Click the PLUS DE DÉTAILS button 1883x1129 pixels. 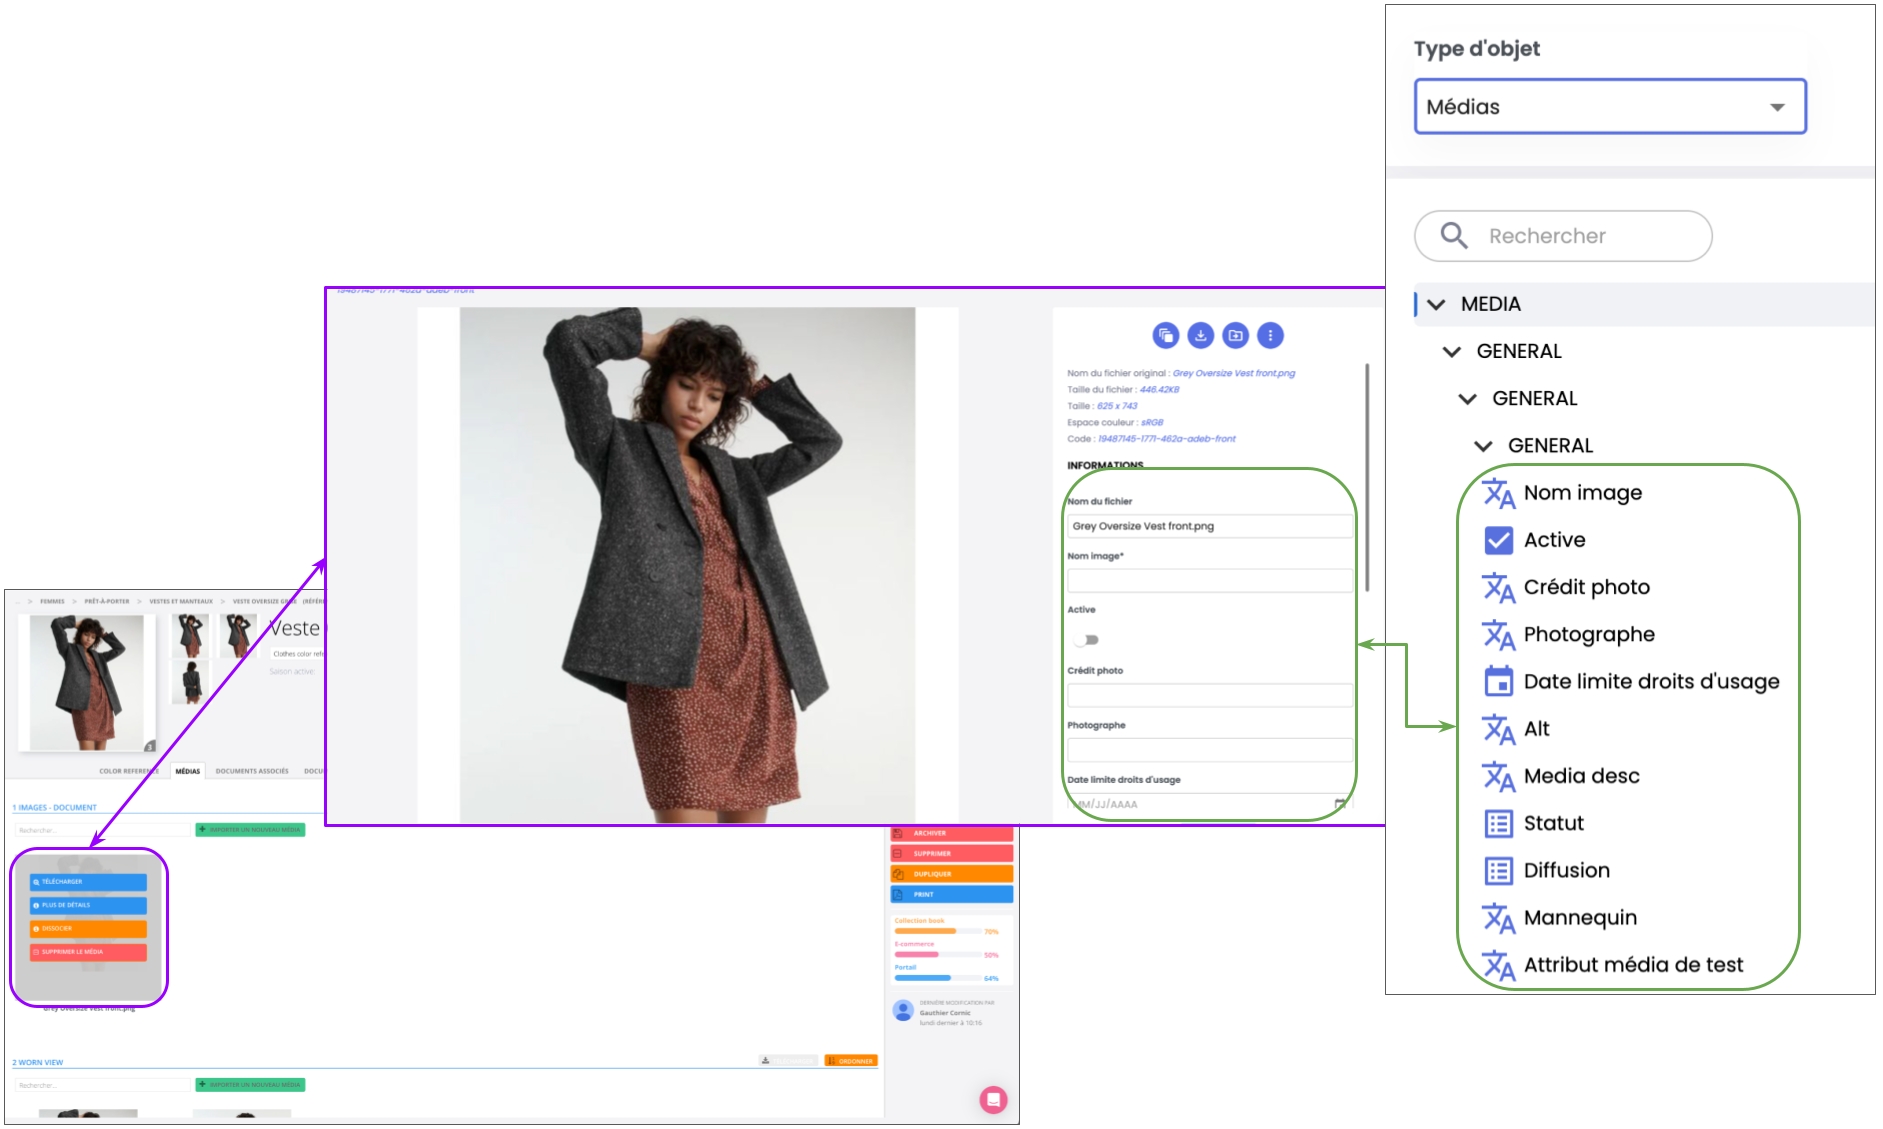(88, 905)
